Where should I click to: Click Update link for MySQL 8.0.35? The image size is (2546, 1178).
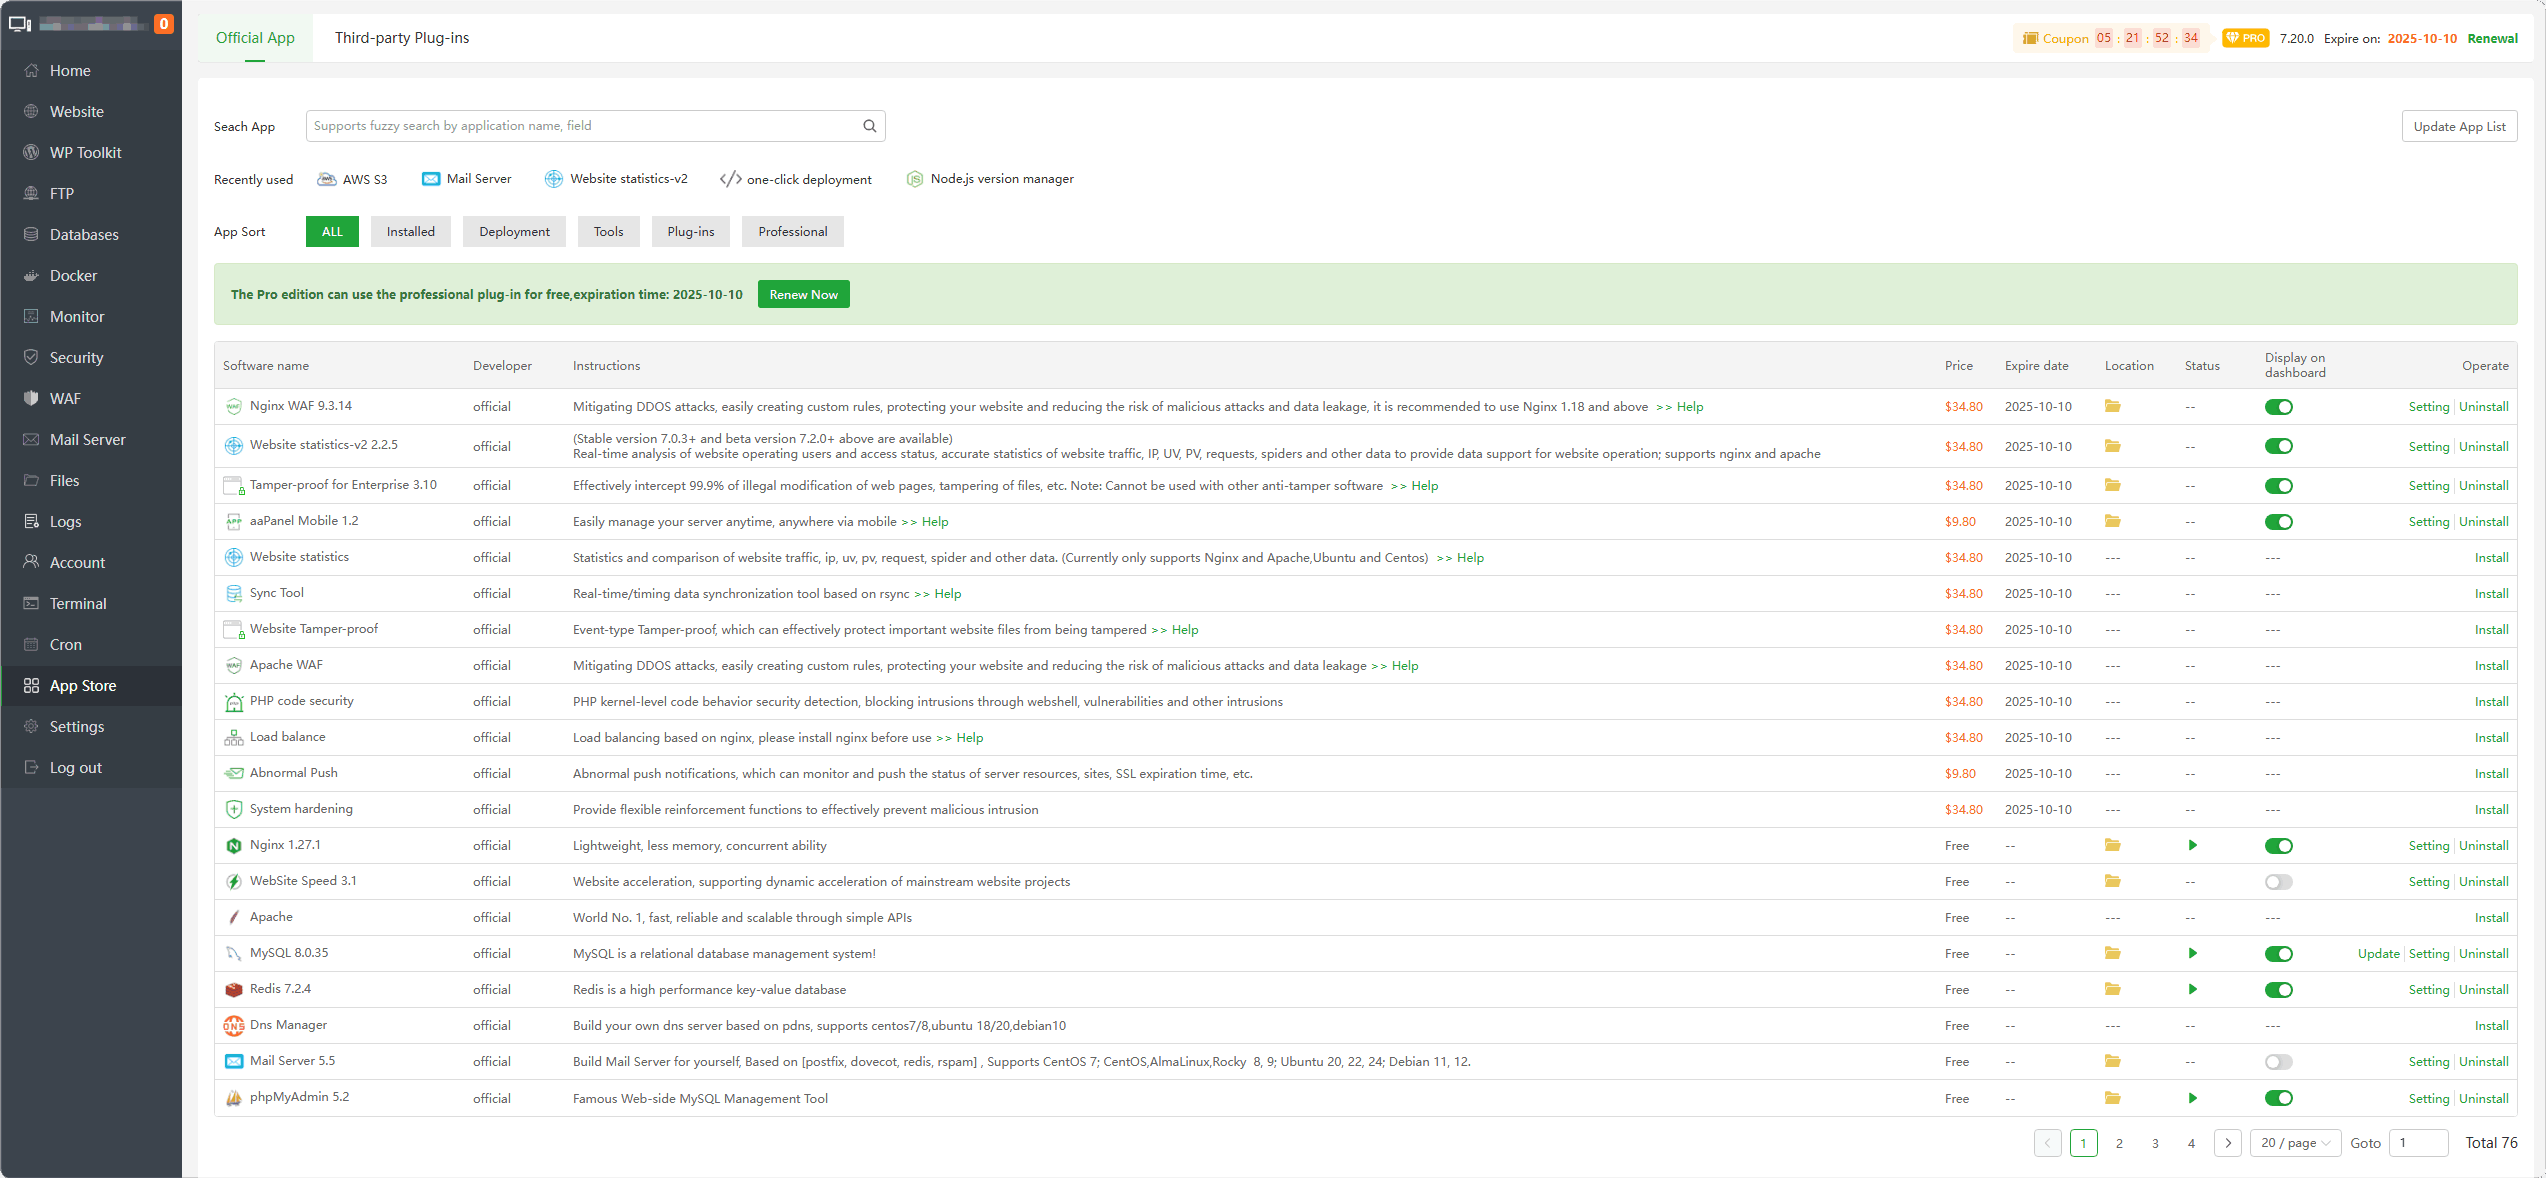(2378, 954)
